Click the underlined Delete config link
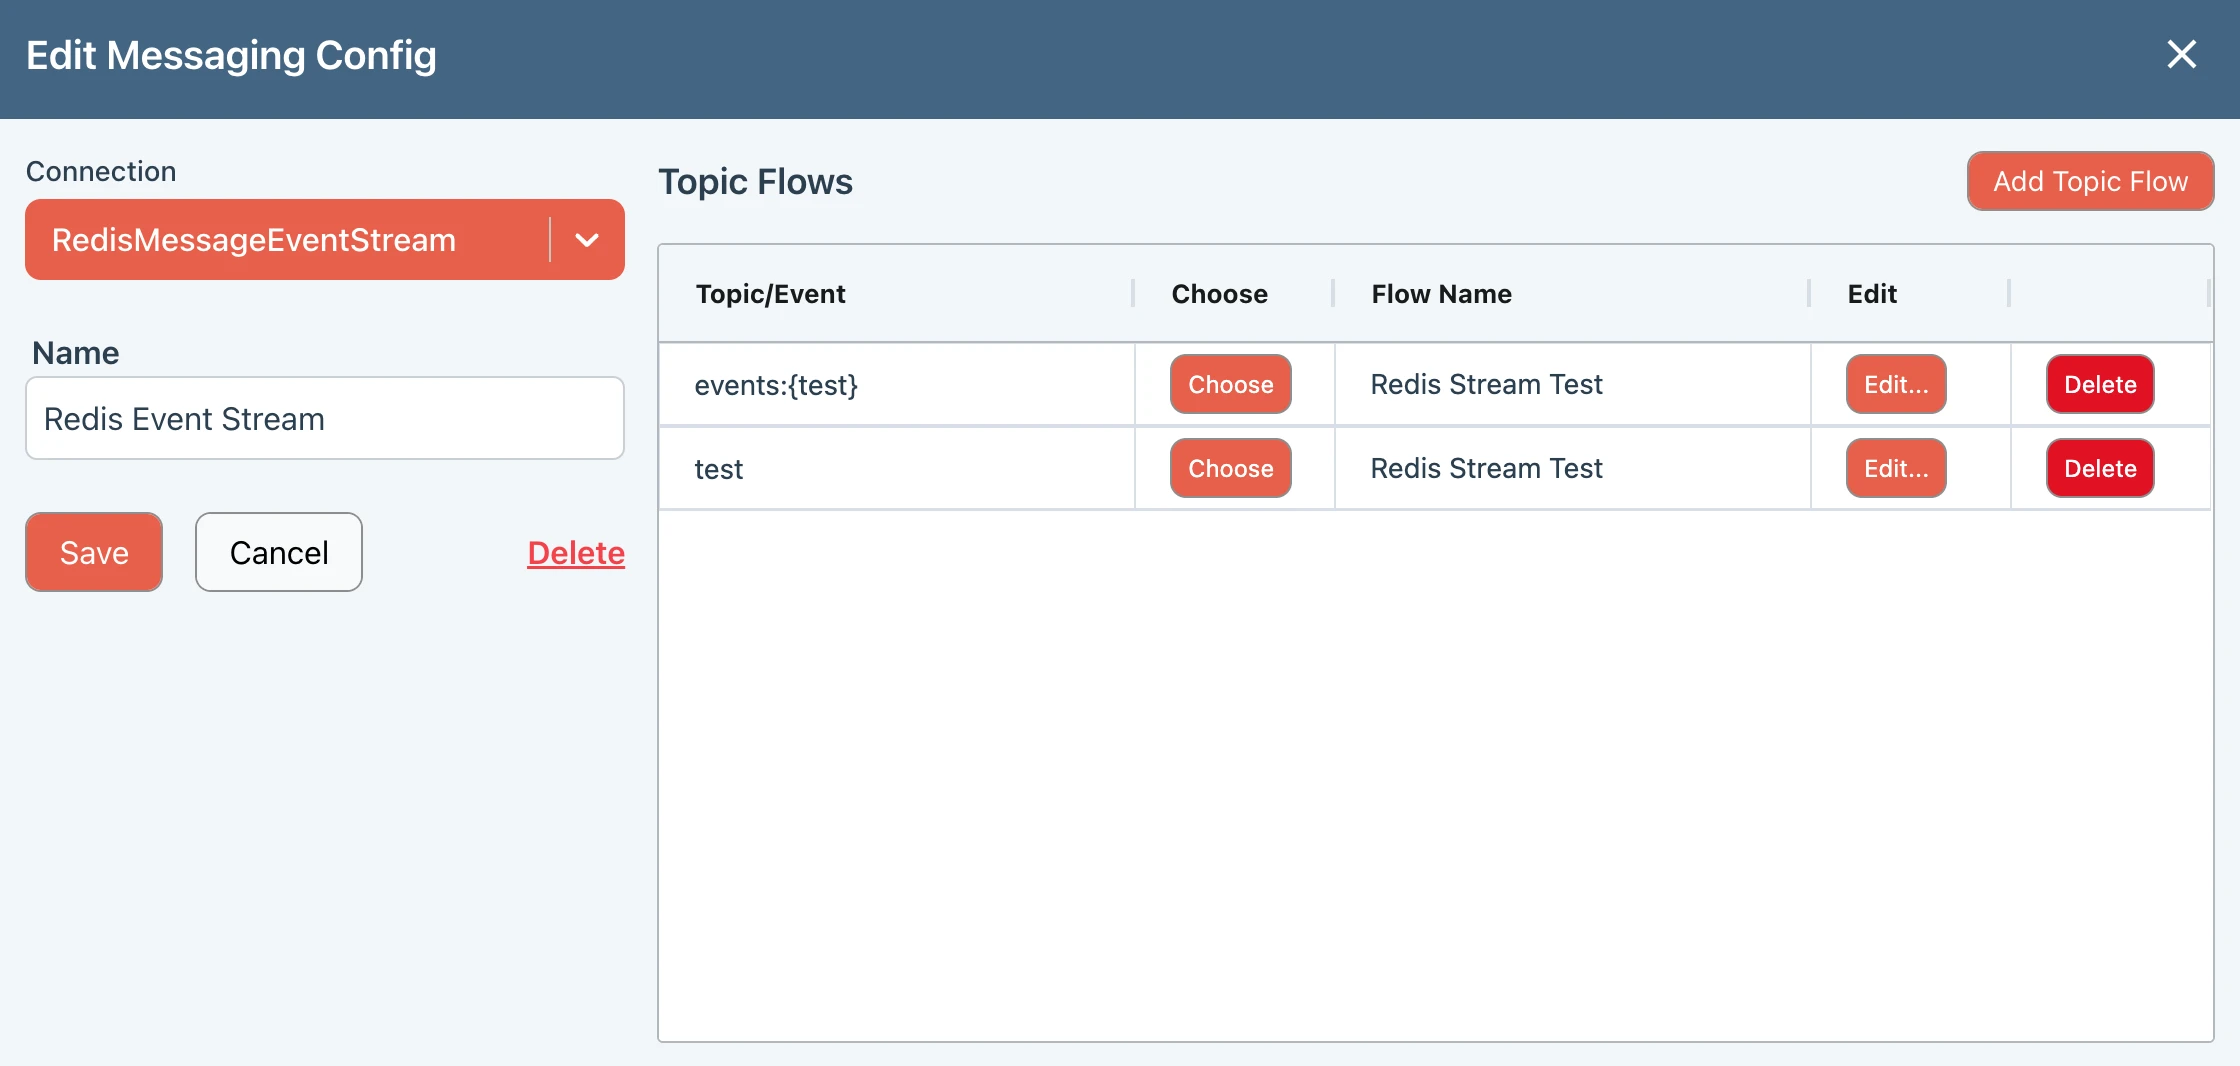2240x1066 pixels. (x=576, y=553)
